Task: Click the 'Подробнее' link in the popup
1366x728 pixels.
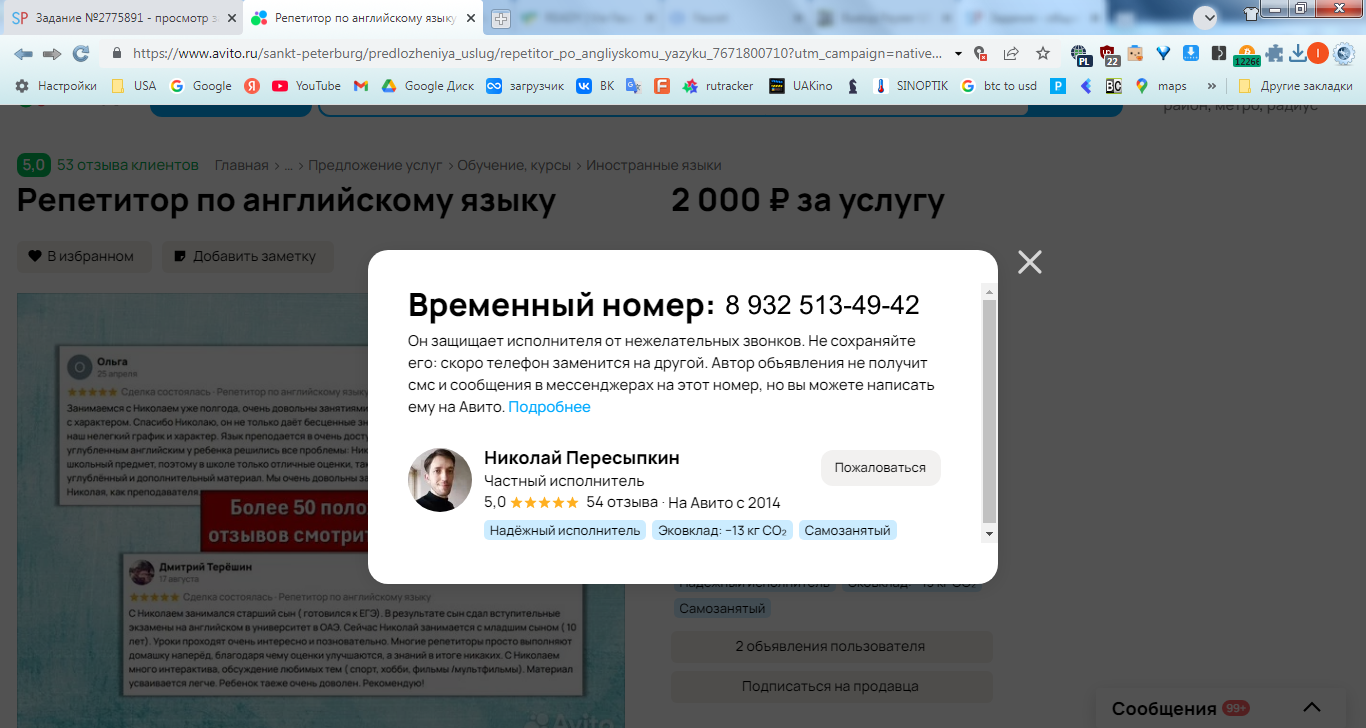Action: point(549,407)
